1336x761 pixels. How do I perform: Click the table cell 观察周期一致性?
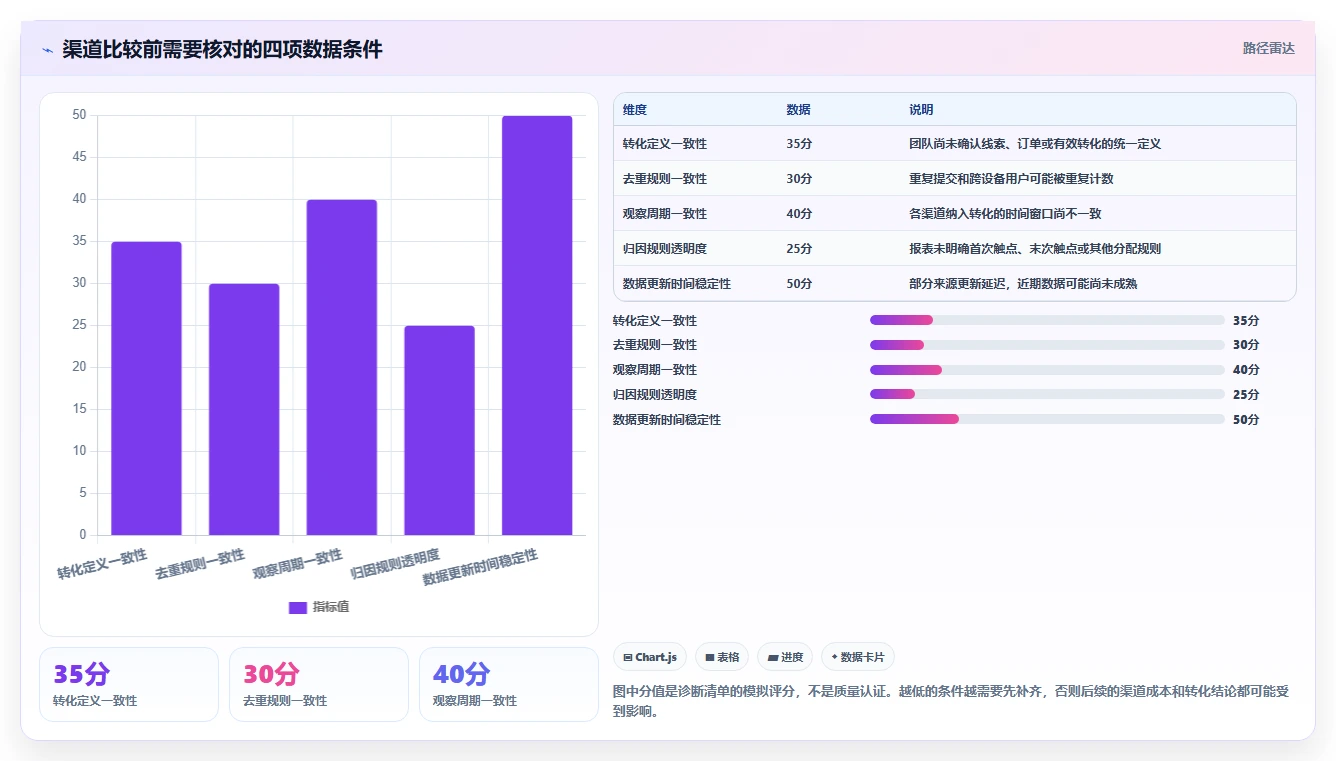point(665,214)
